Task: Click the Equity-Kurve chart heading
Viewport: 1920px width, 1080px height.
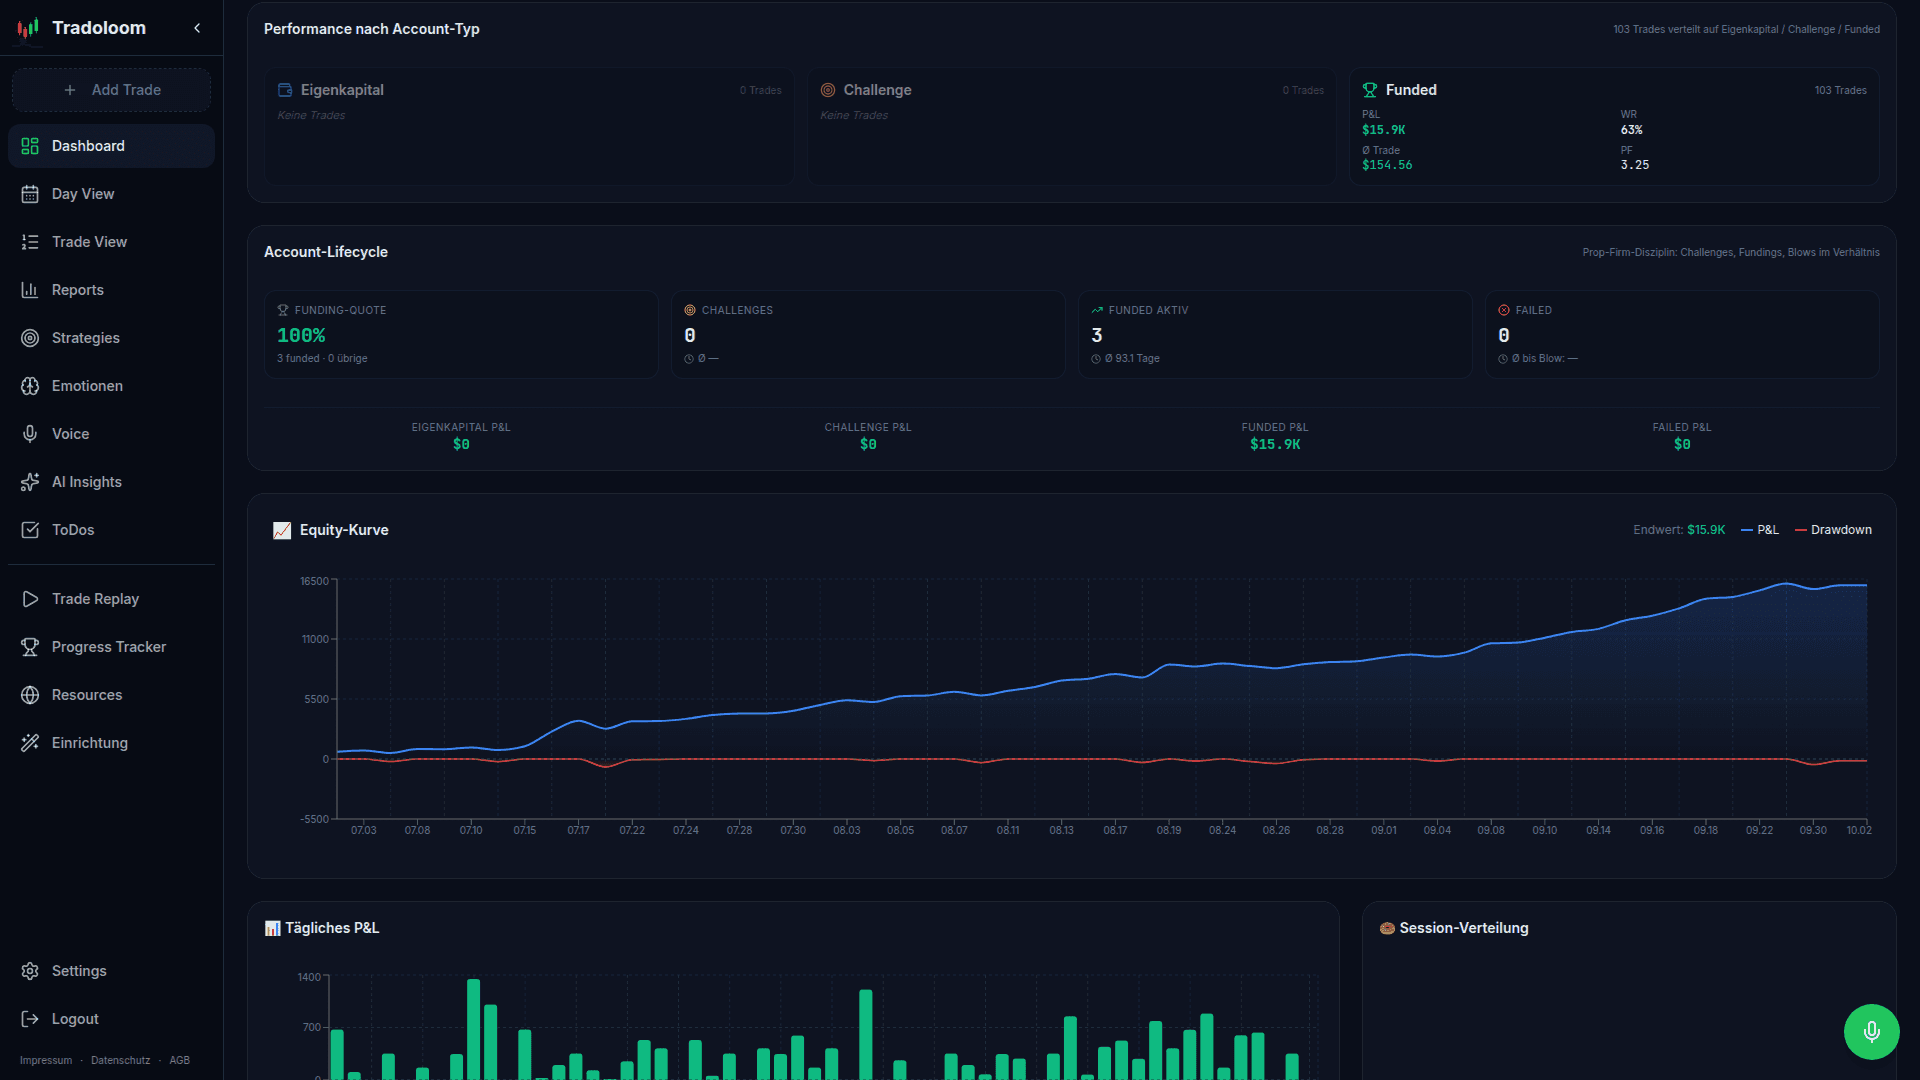Action: [344, 530]
